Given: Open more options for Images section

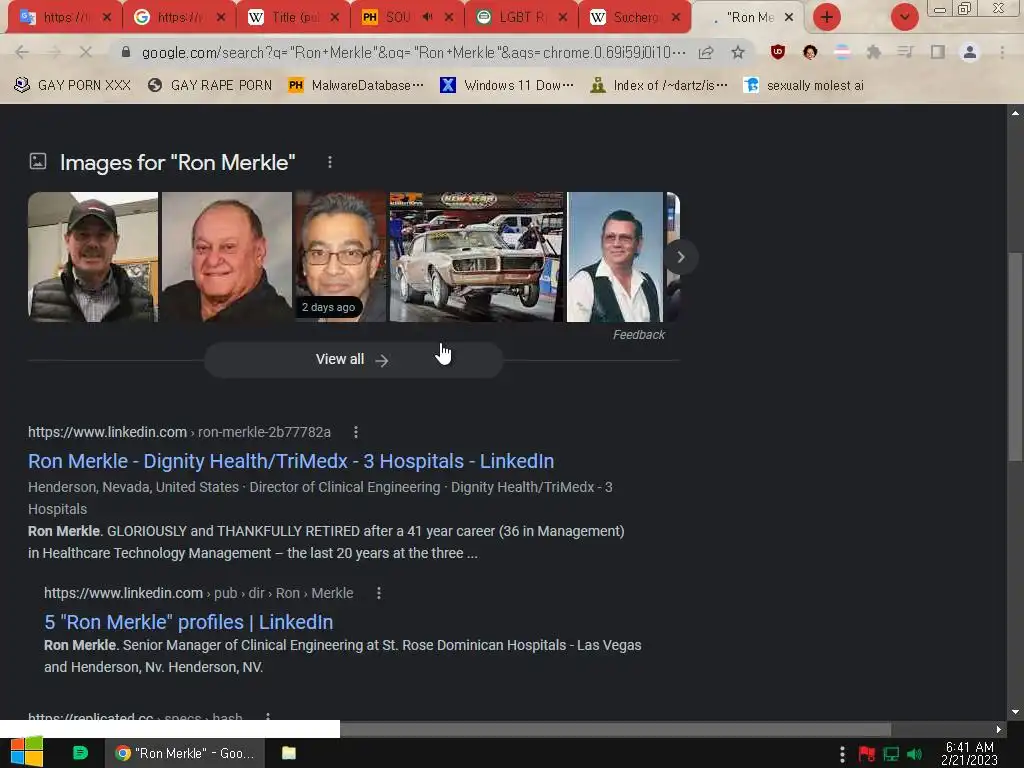Looking at the screenshot, I should coord(330,162).
